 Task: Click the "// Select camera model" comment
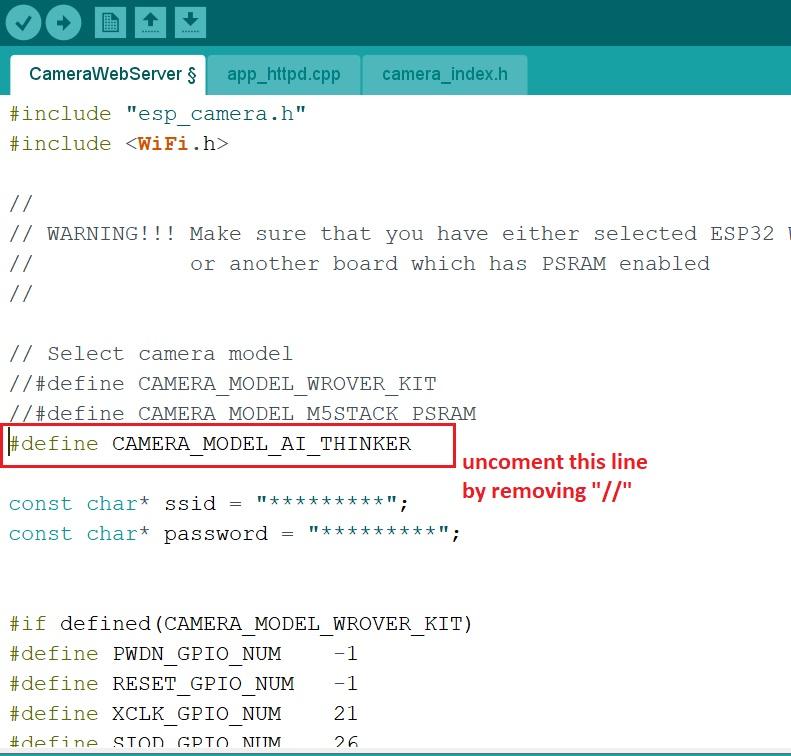150,354
